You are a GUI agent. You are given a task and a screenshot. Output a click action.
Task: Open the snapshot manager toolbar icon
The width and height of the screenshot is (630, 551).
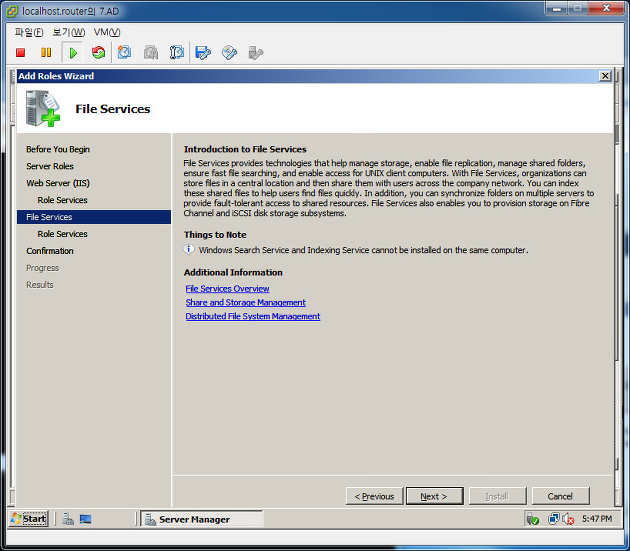tap(176, 52)
